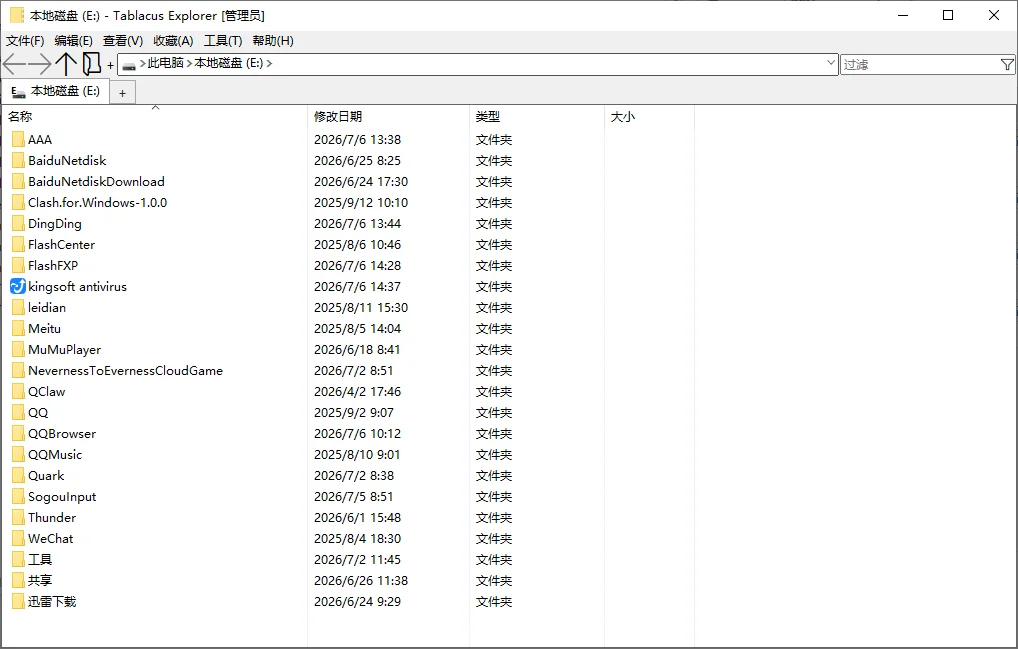Screen dimensions: 1018x649
Task: Click the AAA folder icon
Action: 18,140
